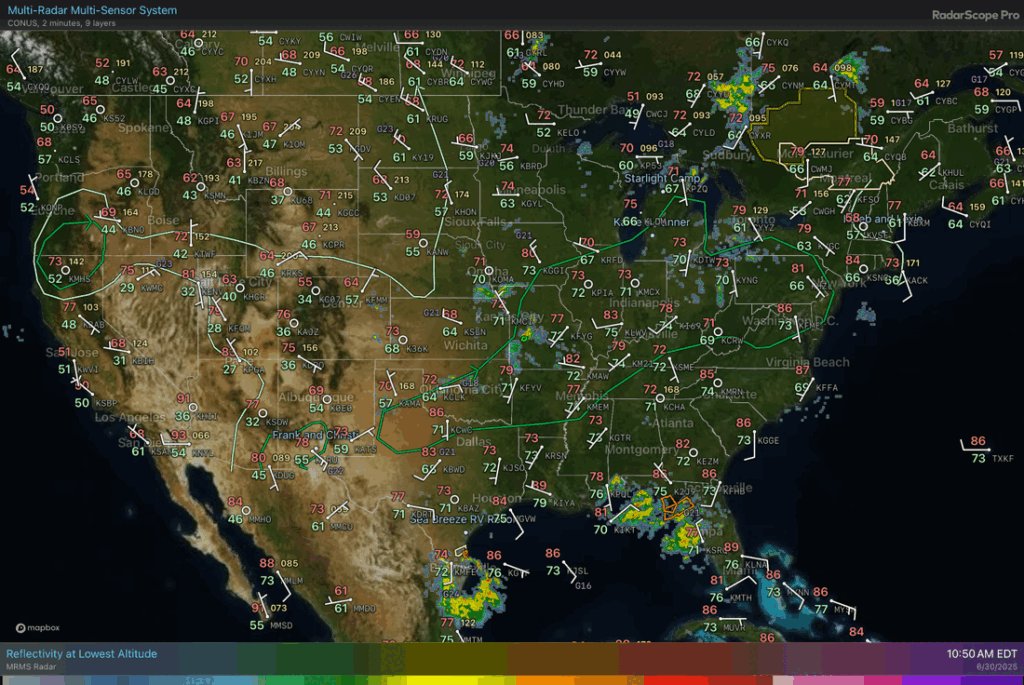Select the KMEM station label
This screenshot has height=685, width=1024.
point(598,407)
